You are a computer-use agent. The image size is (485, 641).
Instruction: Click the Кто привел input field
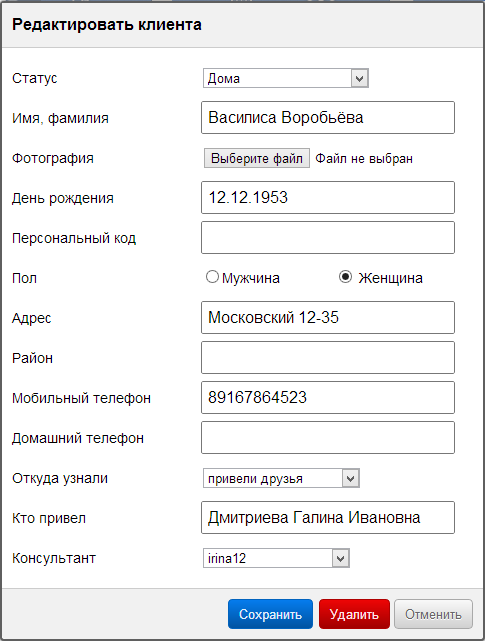click(328, 518)
